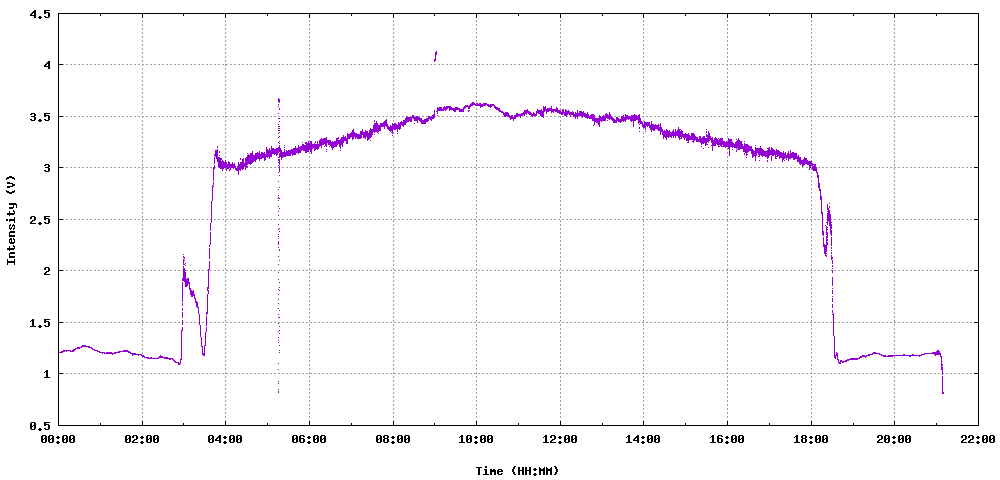Click the 02:00 x-axis tick label

click(x=142, y=439)
